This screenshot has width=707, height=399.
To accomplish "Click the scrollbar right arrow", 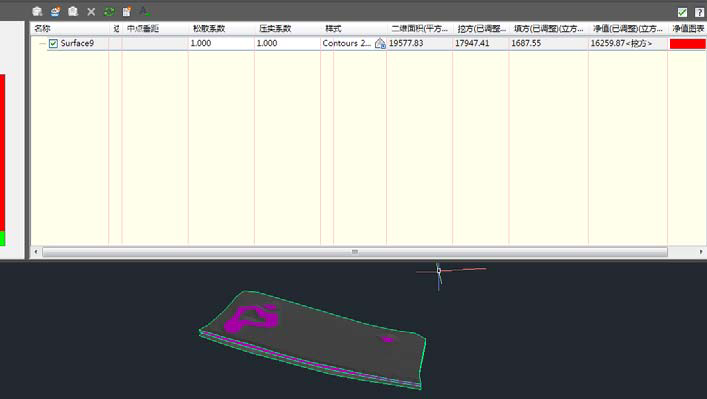I will tap(701, 252).
